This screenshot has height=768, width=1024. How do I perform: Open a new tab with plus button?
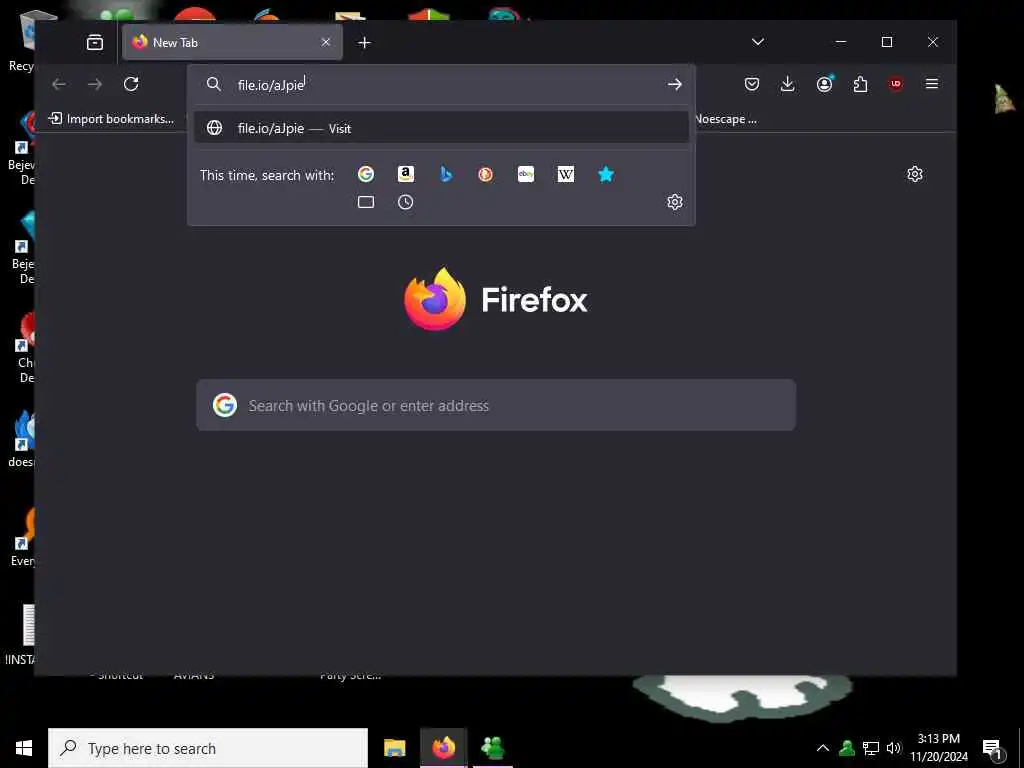tap(364, 42)
